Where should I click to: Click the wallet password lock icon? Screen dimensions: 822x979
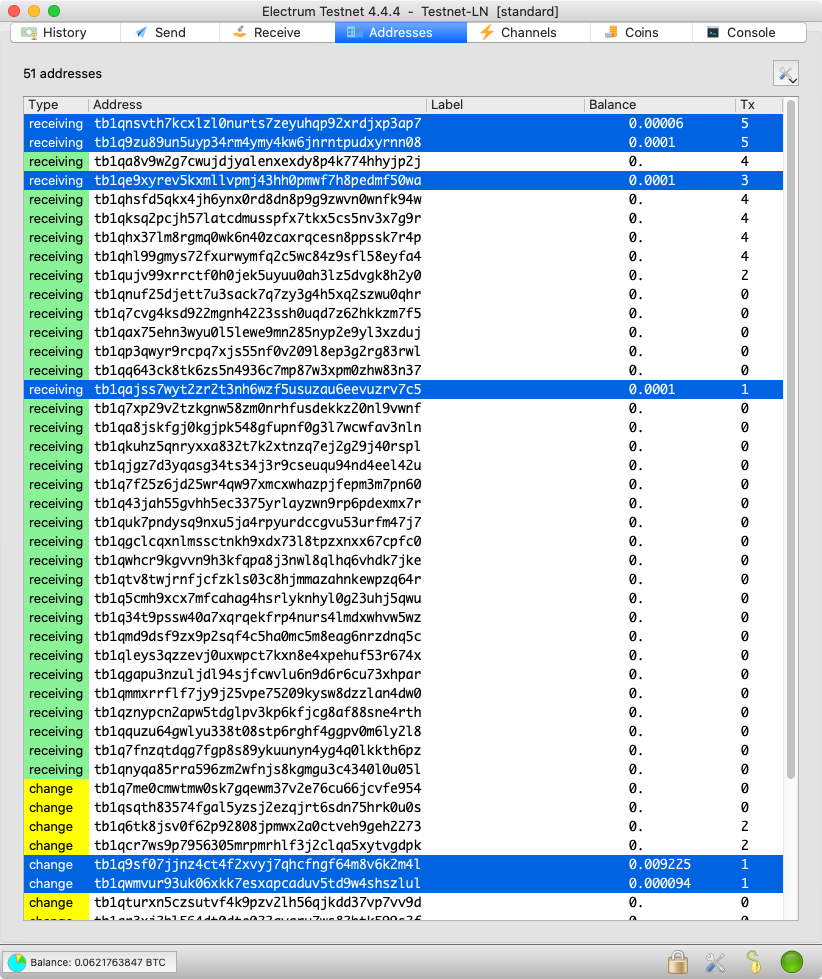coord(678,962)
